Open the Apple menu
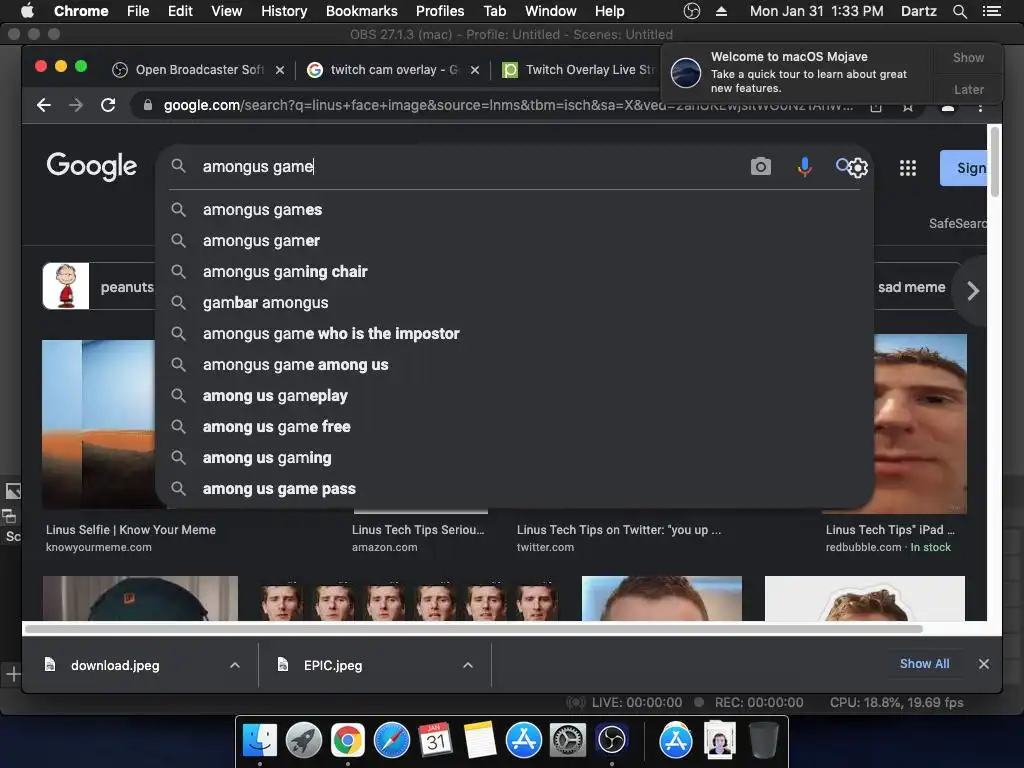 [x=27, y=10]
